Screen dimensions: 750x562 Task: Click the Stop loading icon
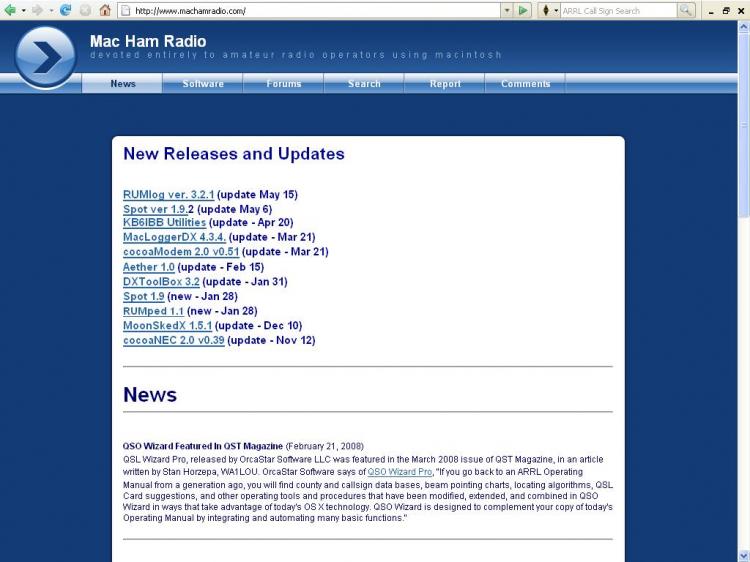tap(85, 10)
